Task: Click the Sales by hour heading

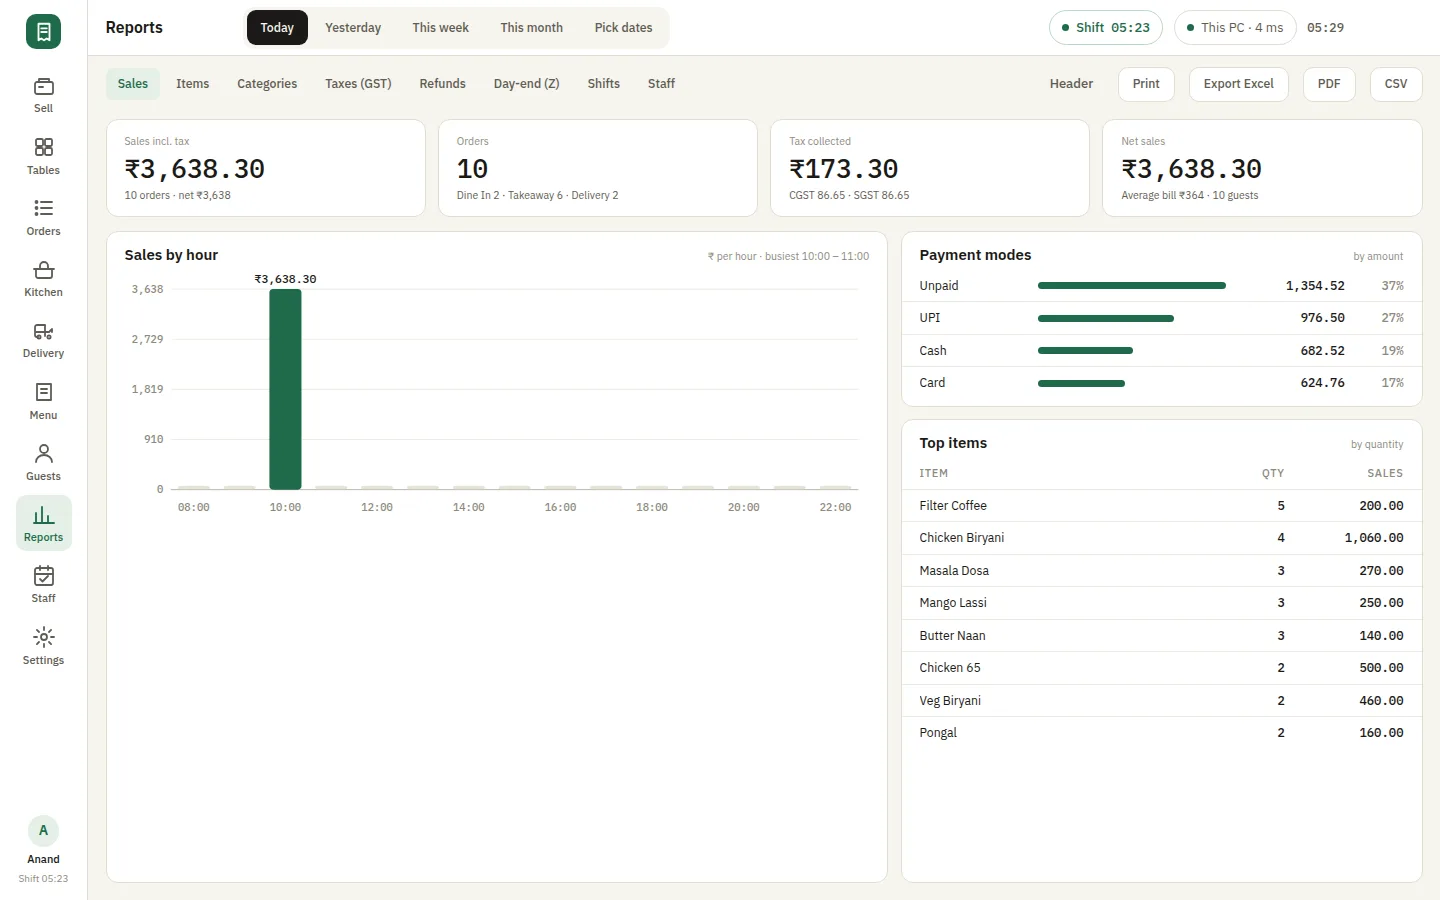Action: (x=171, y=255)
